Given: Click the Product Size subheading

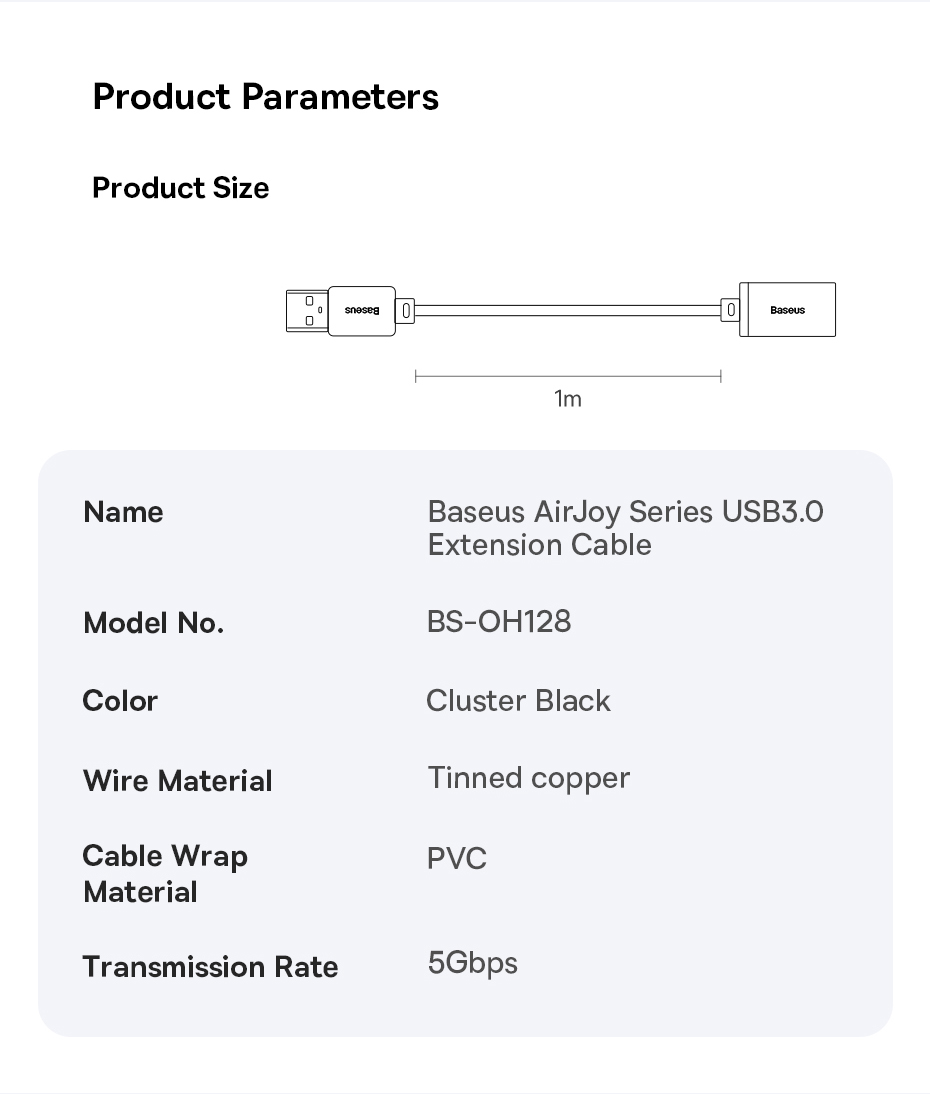Looking at the screenshot, I should (180, 188).
